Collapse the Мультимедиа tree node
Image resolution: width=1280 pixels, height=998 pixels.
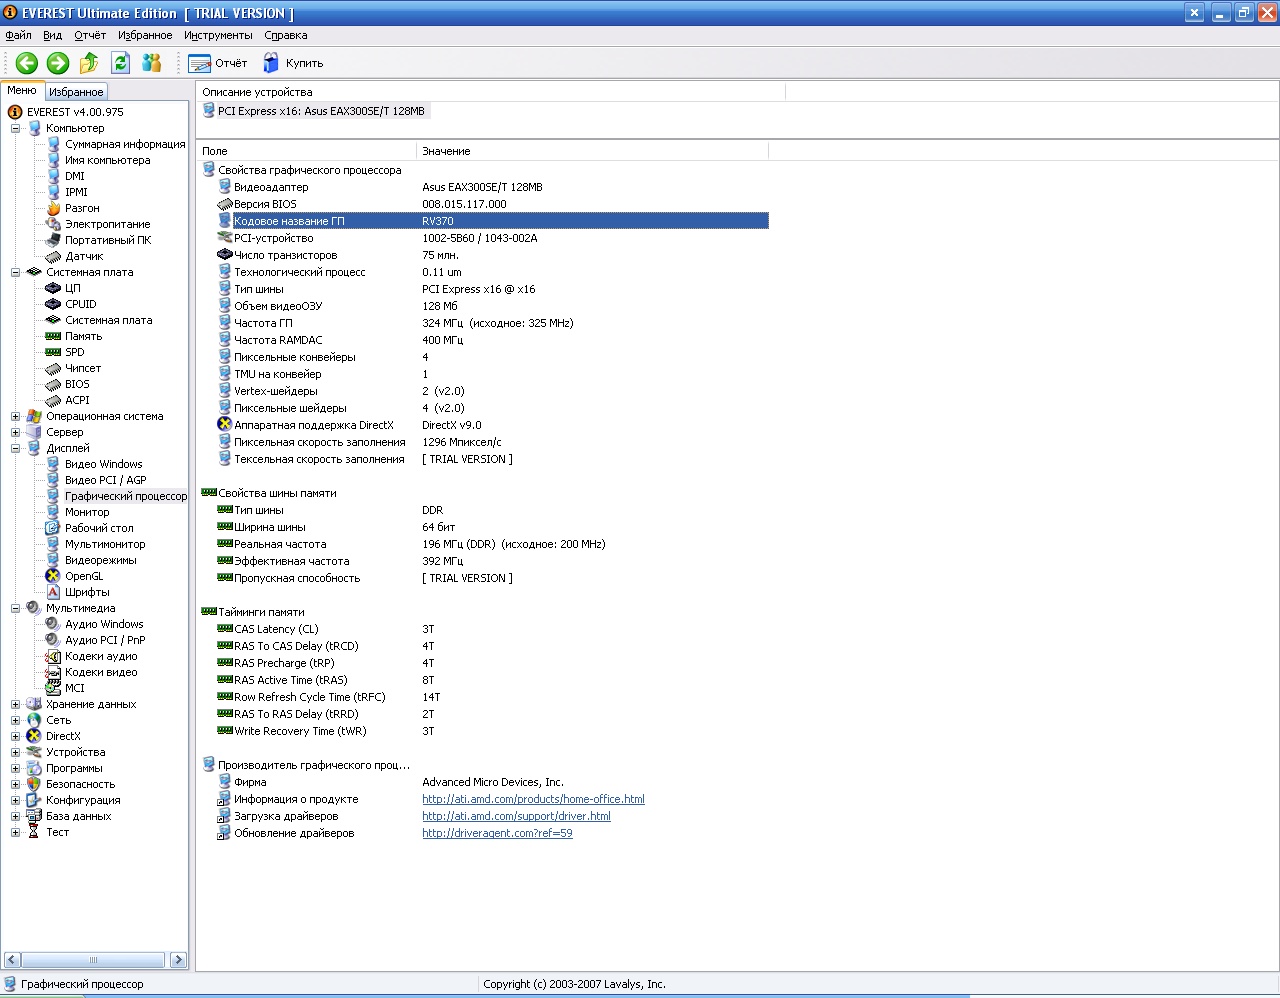coord(16,608)
